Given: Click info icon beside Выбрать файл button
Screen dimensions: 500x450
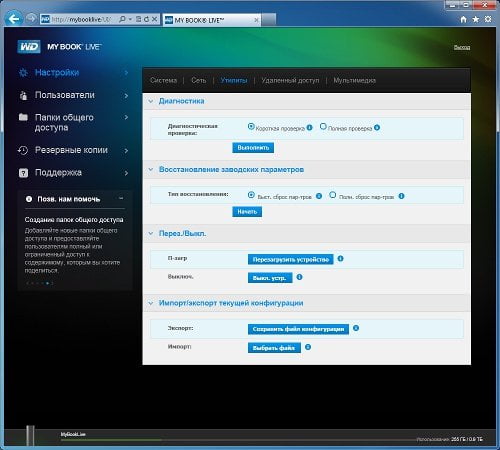Looking at the screenshot, I should click(x=308, y=347).
